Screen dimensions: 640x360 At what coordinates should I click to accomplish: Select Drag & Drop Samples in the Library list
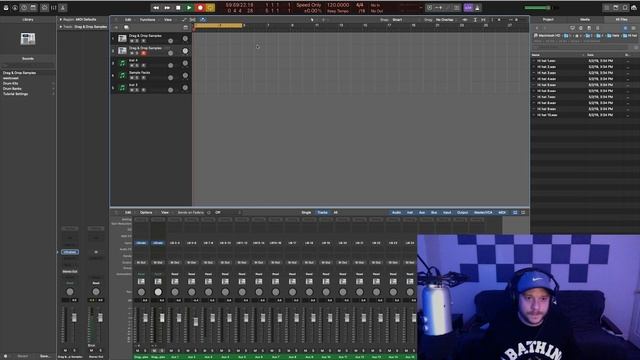pos(27,73)
